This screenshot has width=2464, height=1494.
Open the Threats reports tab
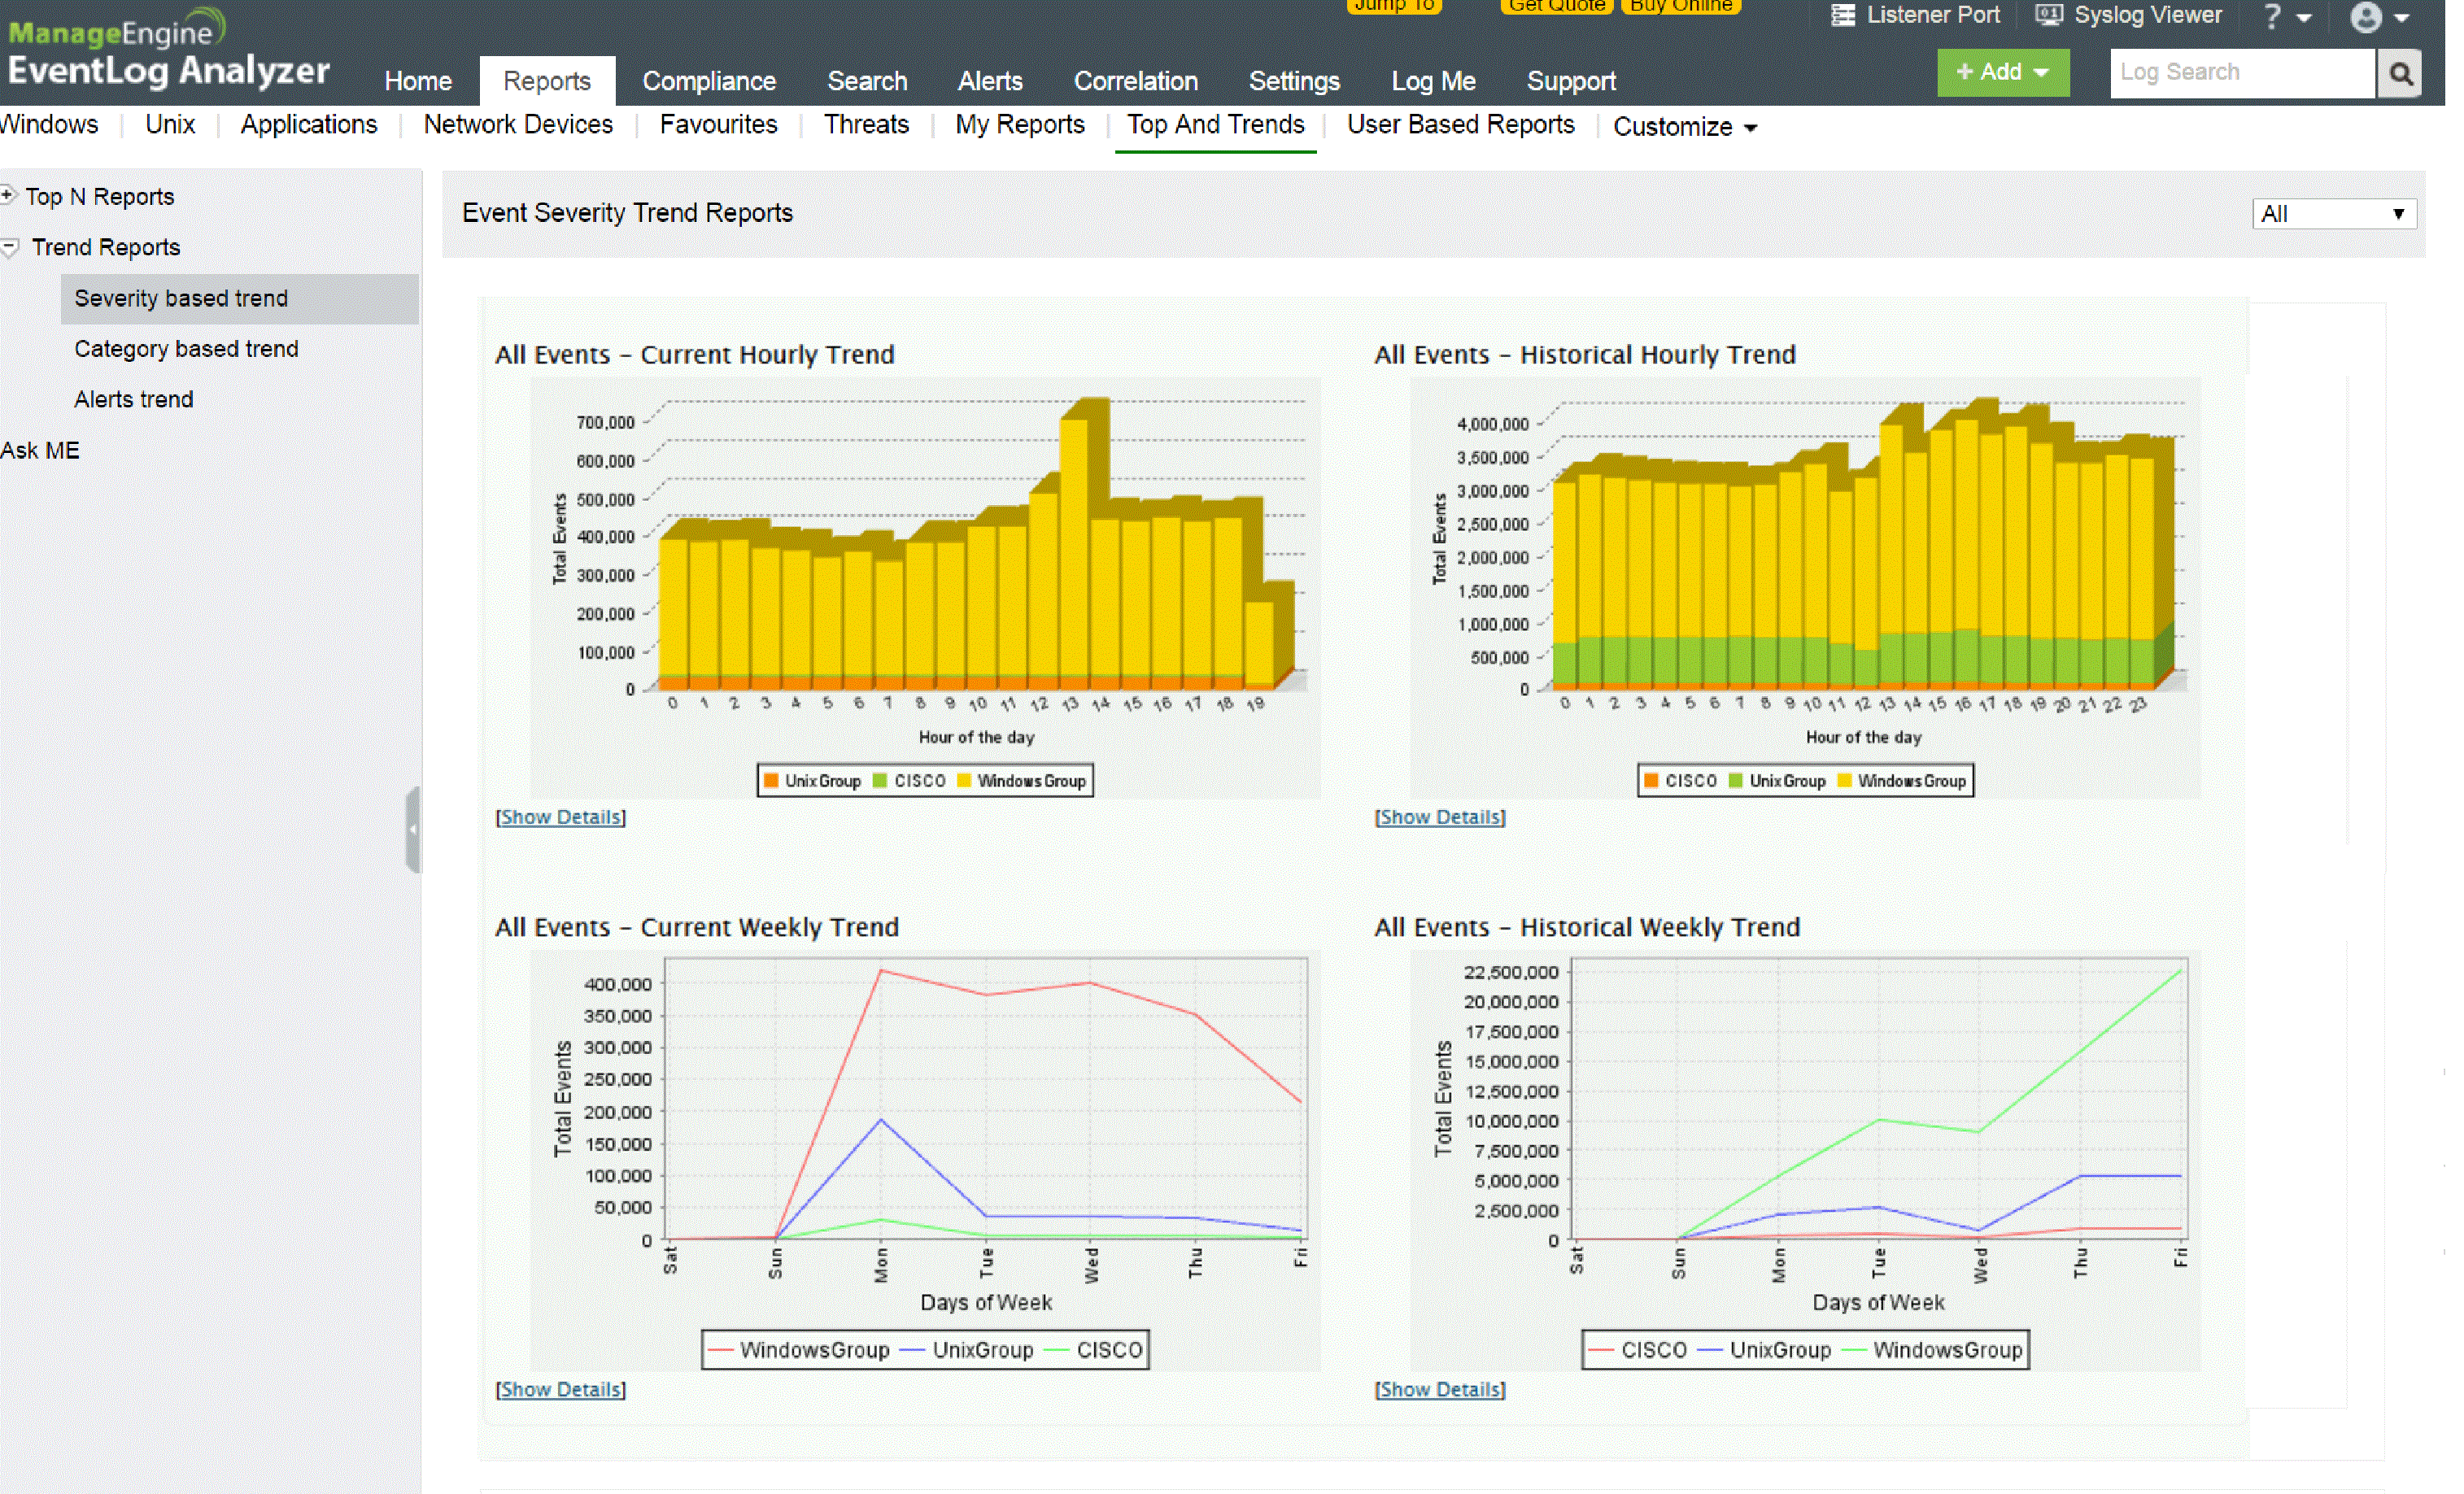point(866,125)
